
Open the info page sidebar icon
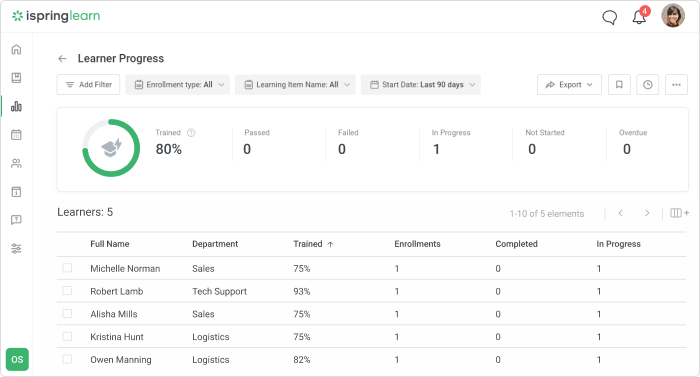[x=16, y=192]
